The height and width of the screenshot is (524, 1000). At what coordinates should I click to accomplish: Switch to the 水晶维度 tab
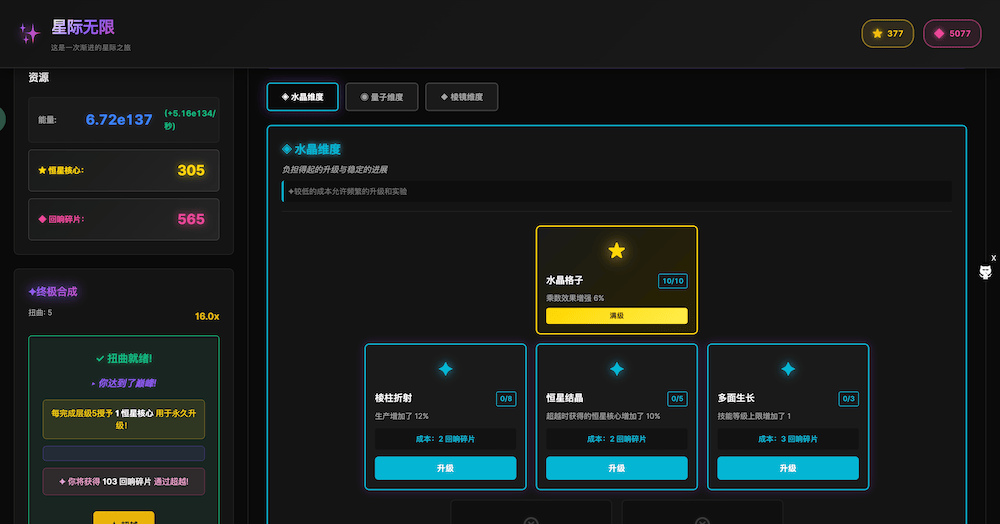(x=302, y=97)
